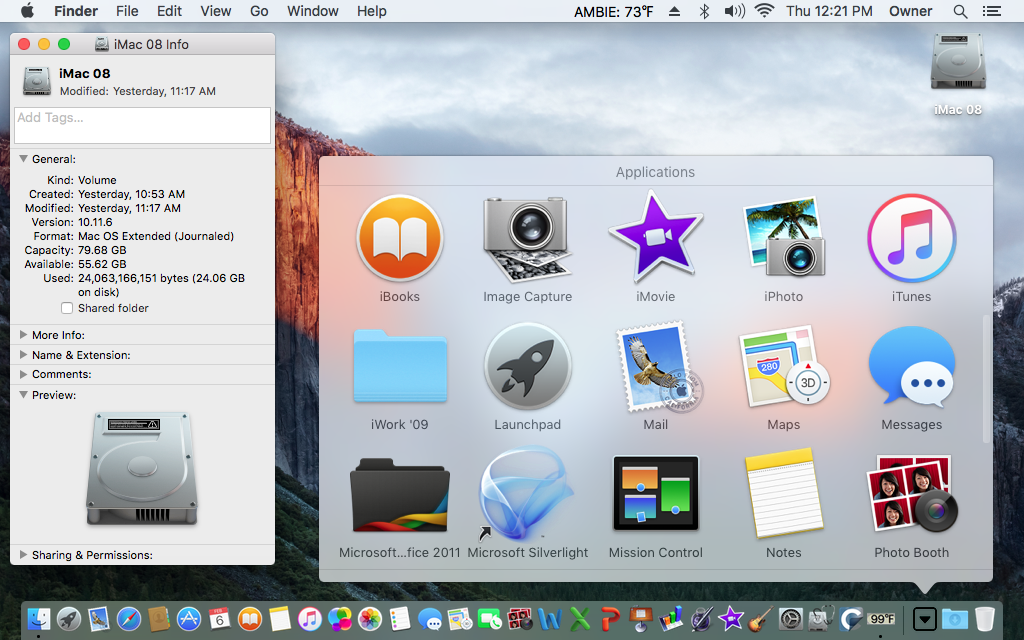Open iPhoto in the Applications stack

point(783,238)
